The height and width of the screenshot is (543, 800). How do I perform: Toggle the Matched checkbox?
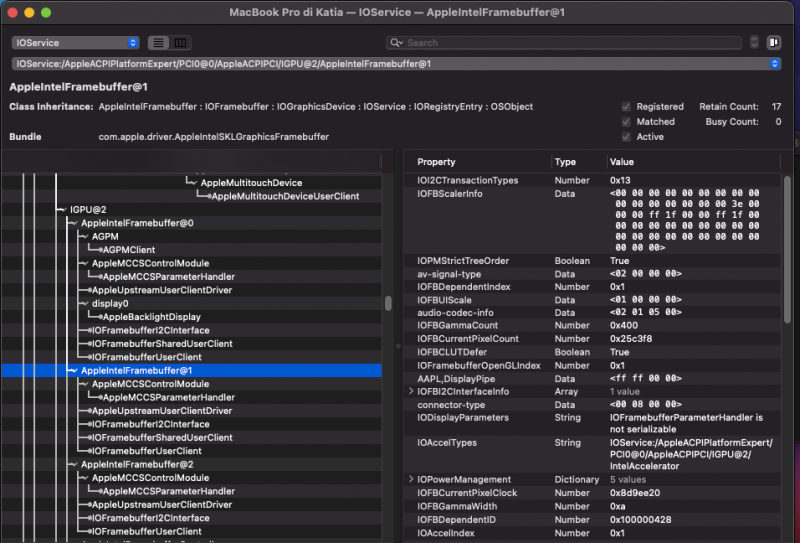tap(626, 122)
